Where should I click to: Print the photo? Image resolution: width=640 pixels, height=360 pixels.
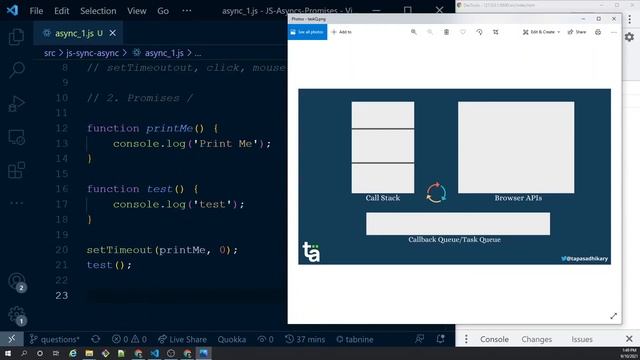point(598,32)
